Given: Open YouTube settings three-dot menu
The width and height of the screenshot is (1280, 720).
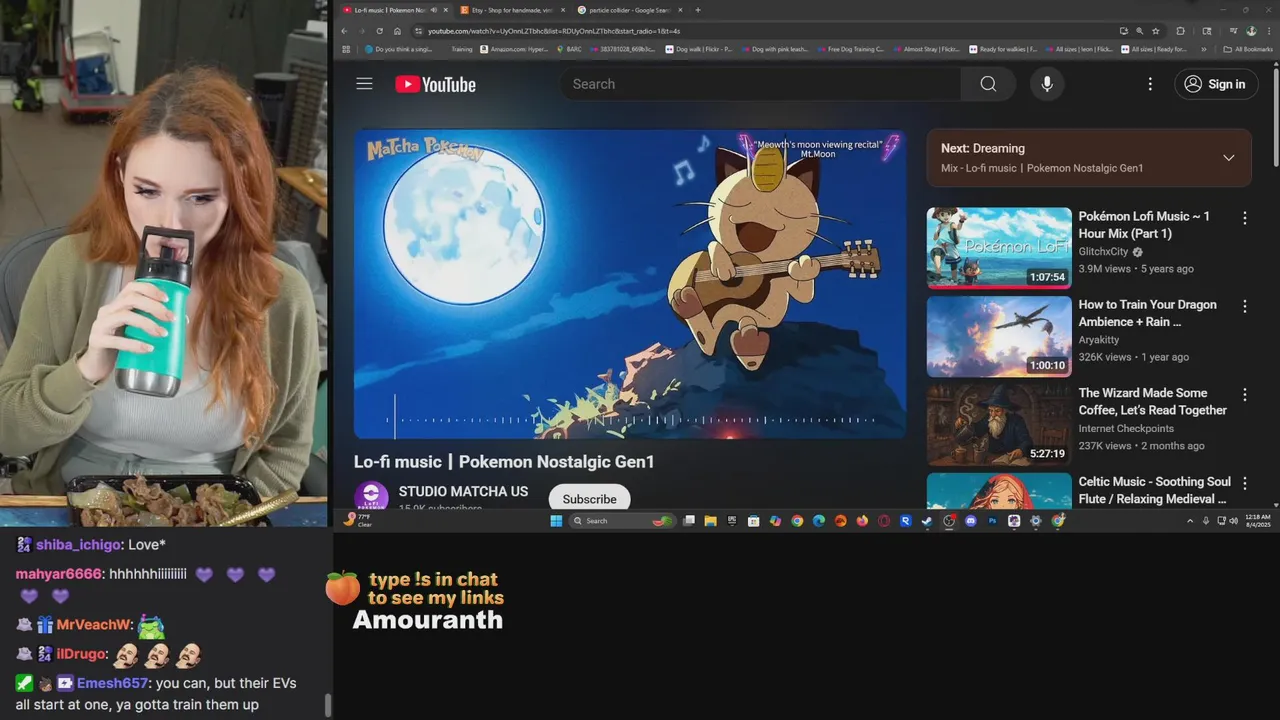Looking at the screenshot, I should pyautogui.click(x=1150, y=84).
